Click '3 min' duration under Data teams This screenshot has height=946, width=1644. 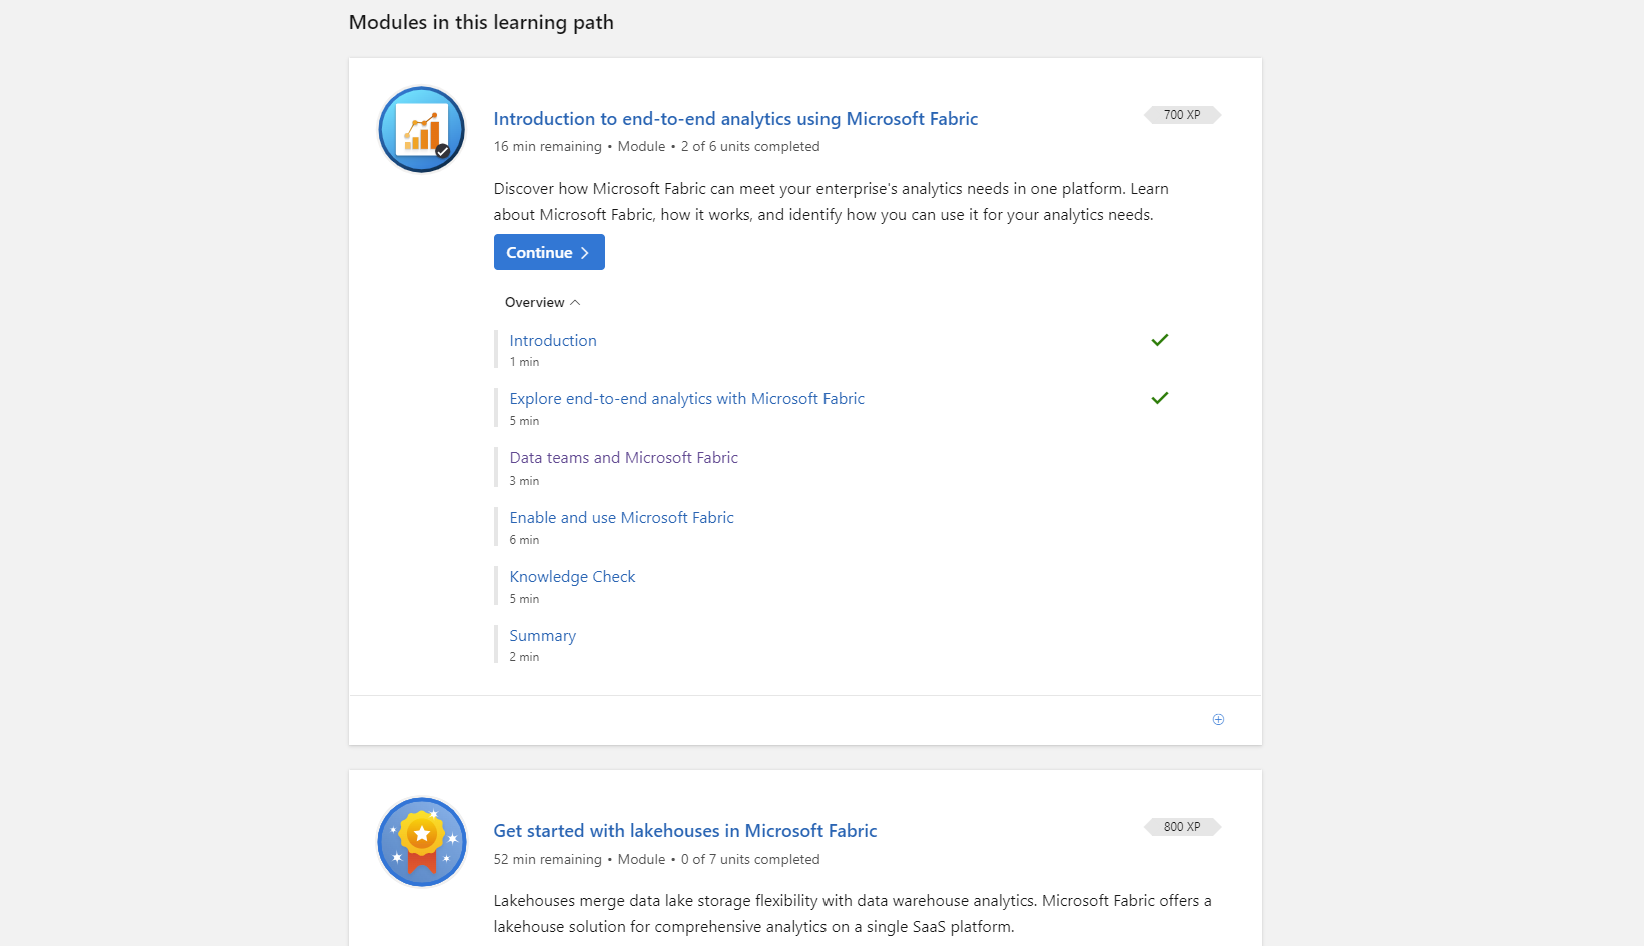(524, 481)
